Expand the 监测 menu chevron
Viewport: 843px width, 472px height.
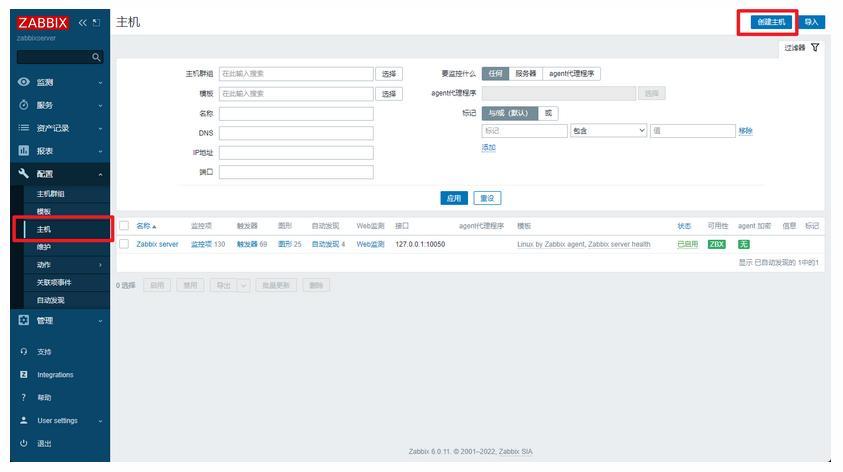[x=101, y=82]
